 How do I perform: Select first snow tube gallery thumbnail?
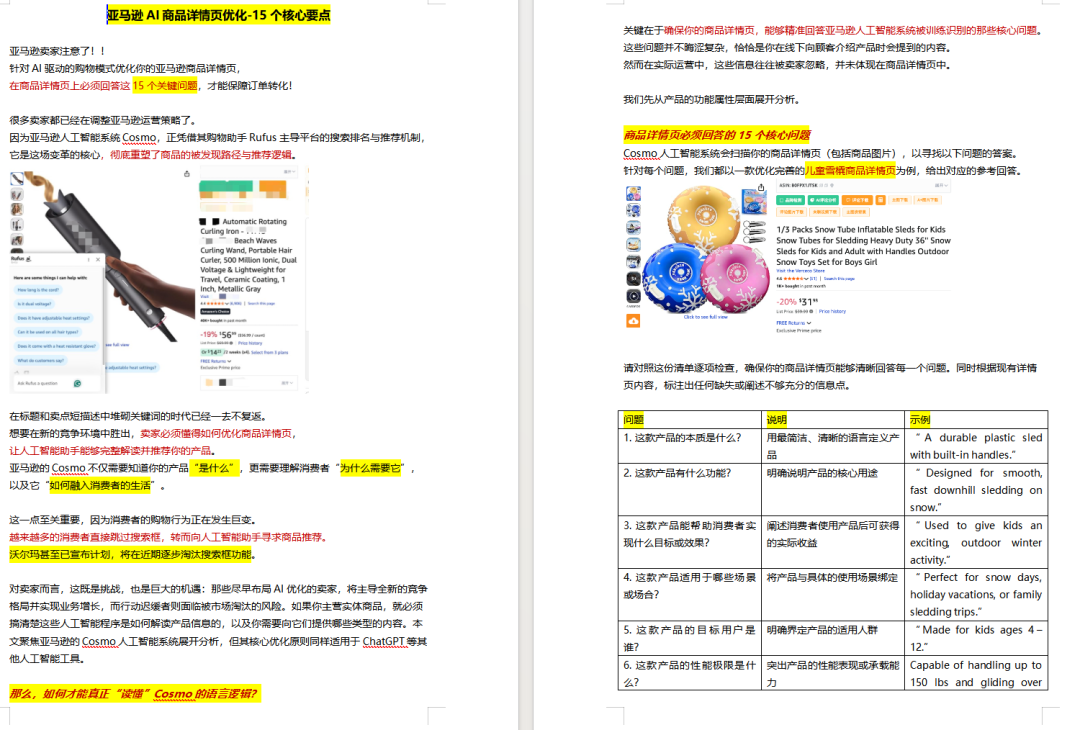point(633,193)
